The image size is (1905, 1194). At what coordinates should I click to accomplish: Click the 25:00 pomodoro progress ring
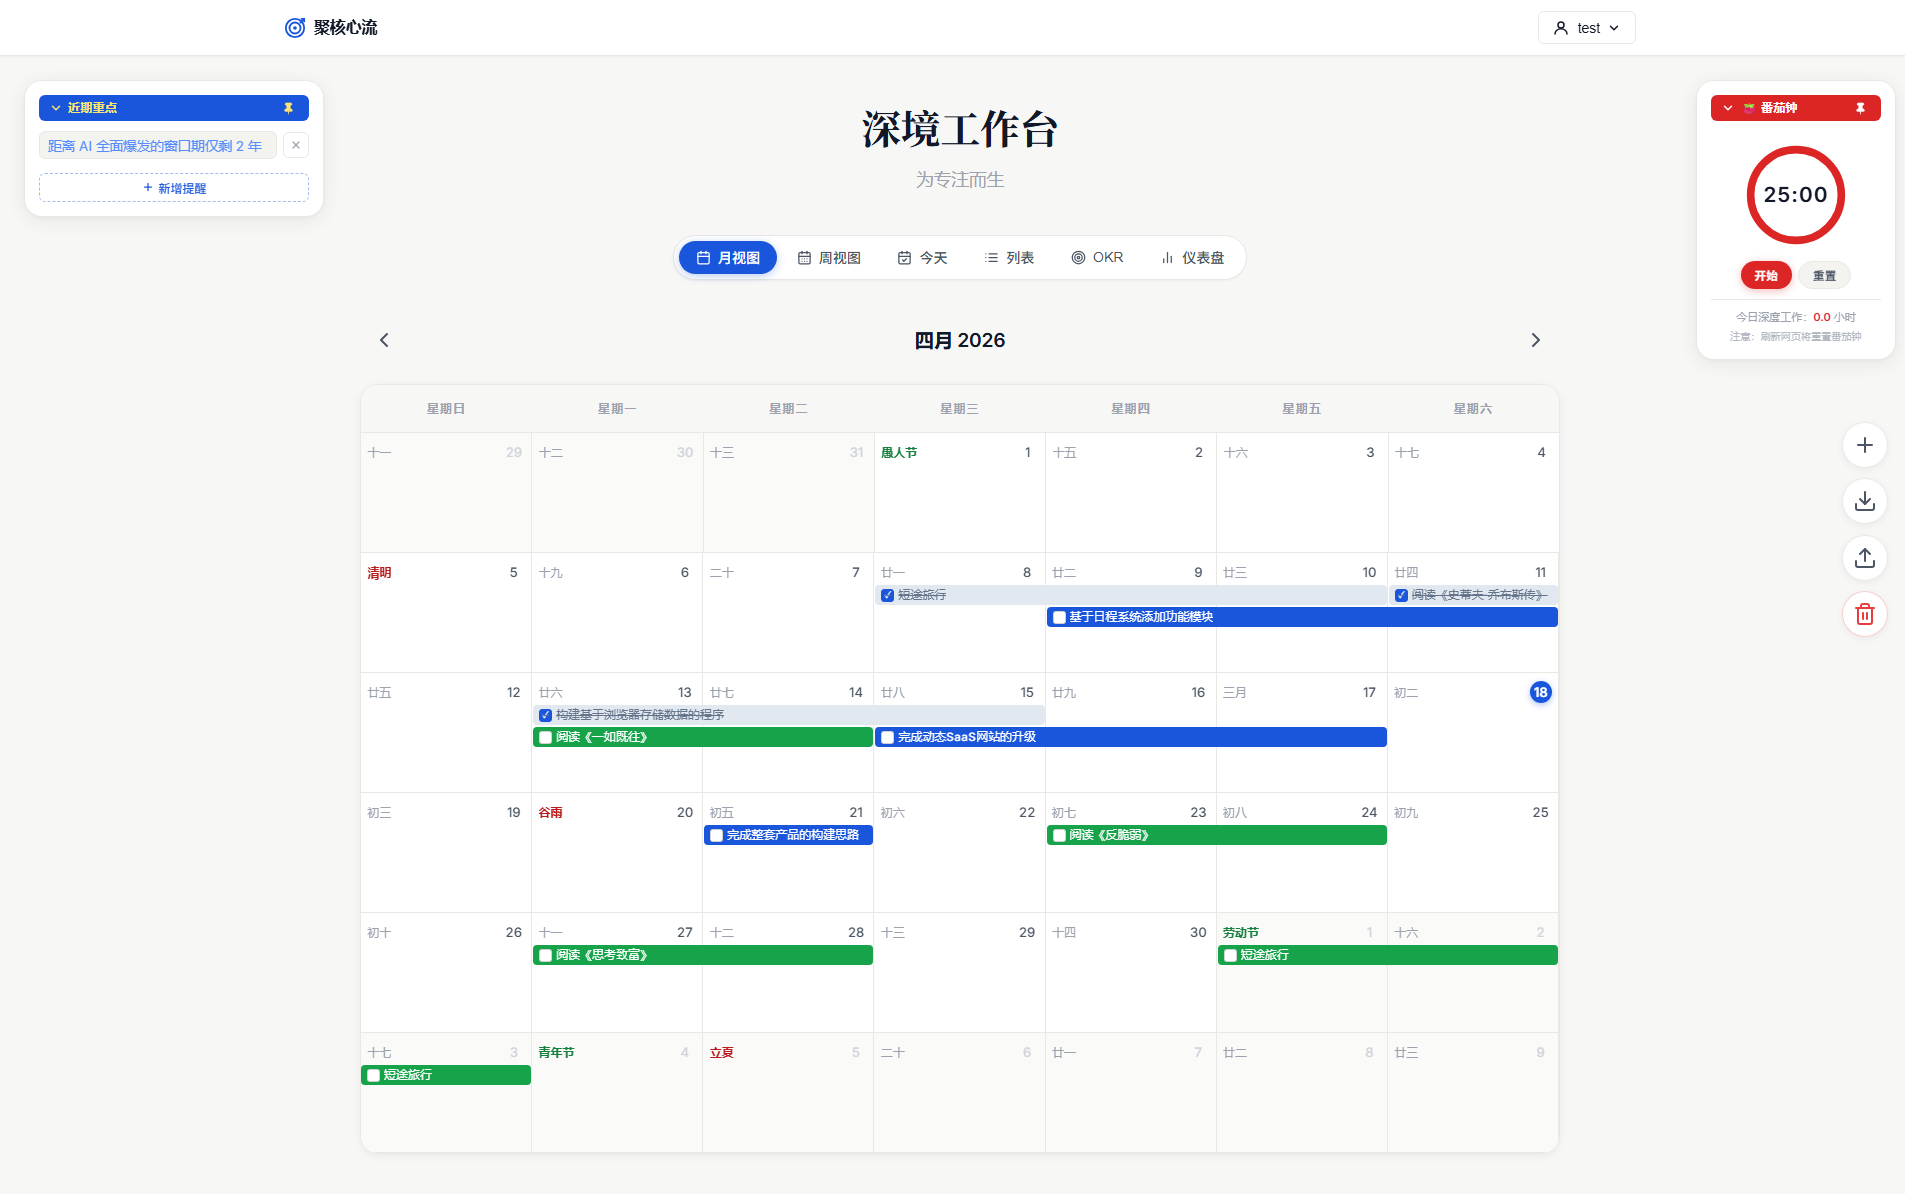[1795, 195]
